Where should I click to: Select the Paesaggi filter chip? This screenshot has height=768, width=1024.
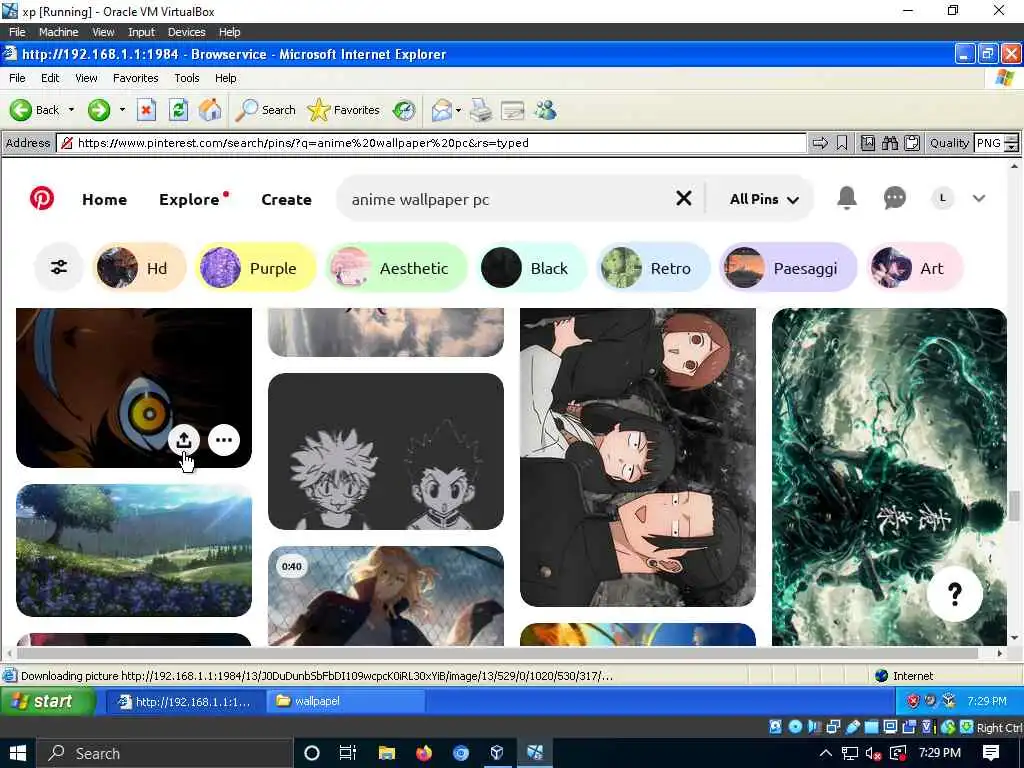coord(788,268)
